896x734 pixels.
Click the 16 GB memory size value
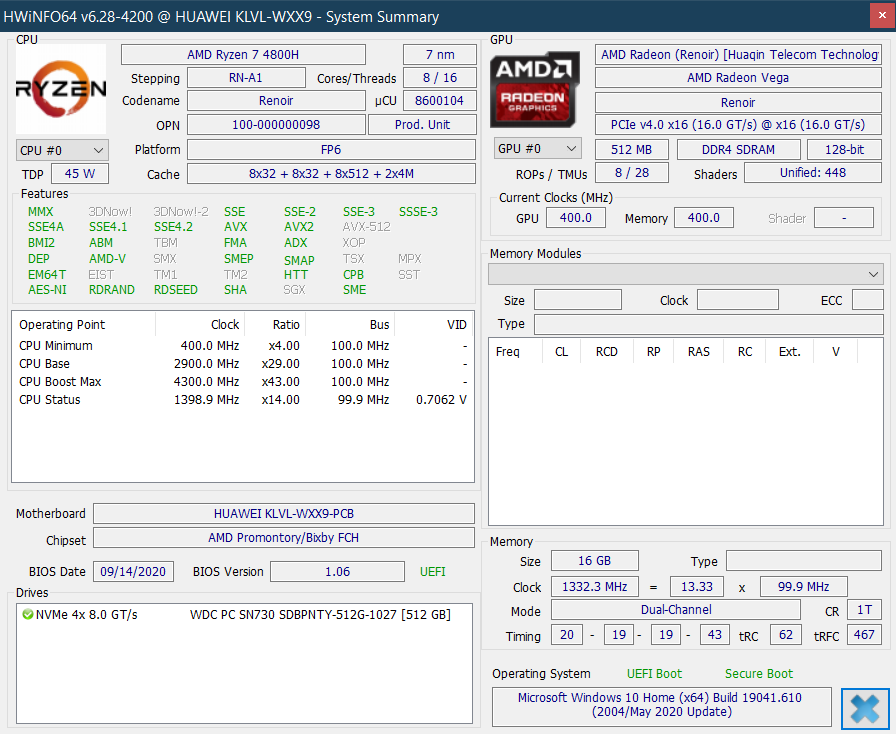594,561
